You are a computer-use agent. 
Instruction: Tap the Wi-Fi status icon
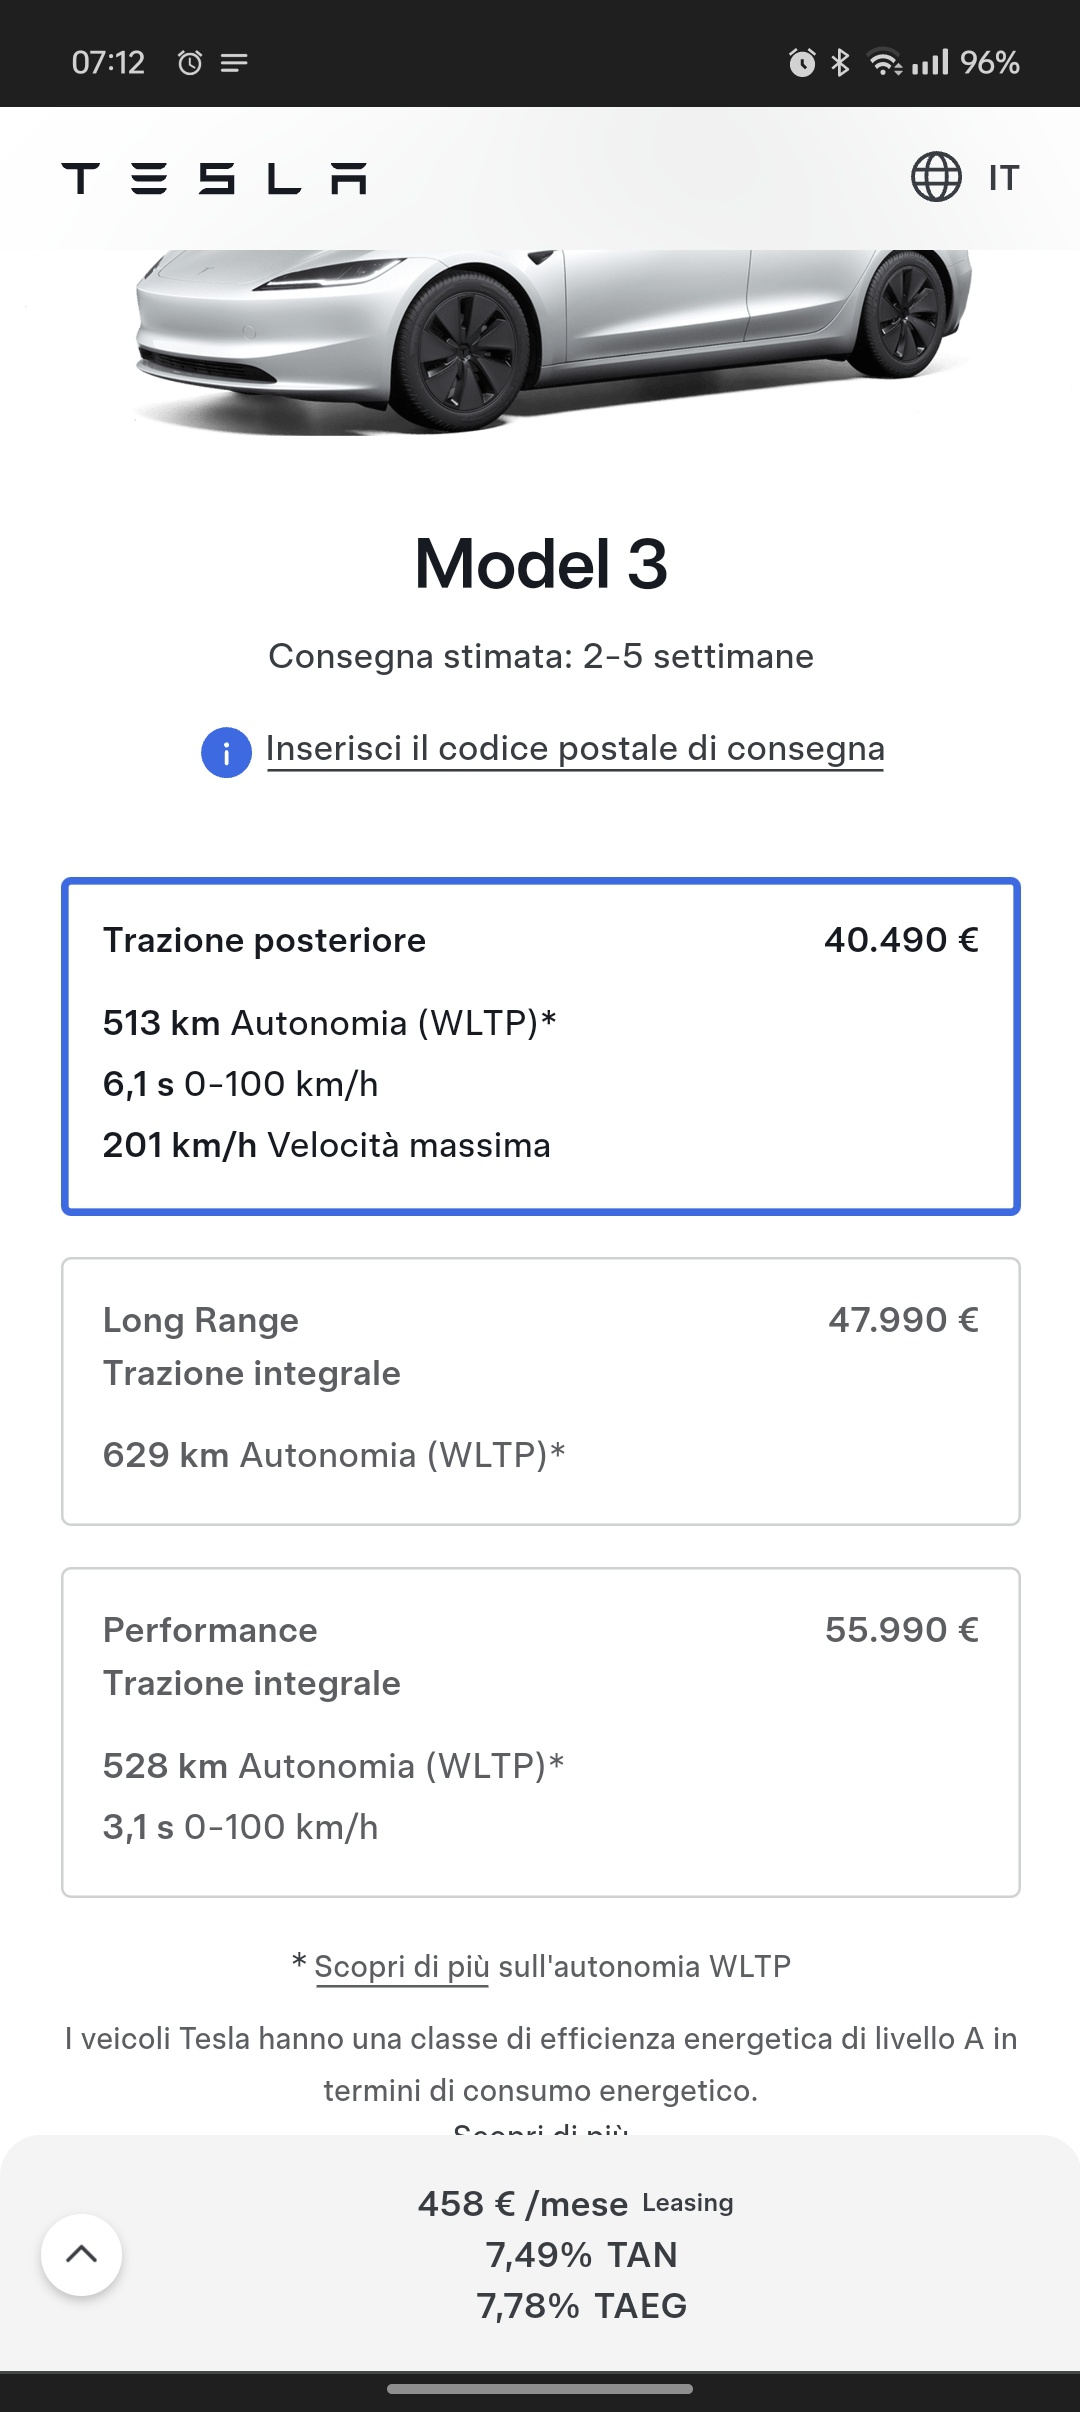pyautogui.click(x=884, y=62)
